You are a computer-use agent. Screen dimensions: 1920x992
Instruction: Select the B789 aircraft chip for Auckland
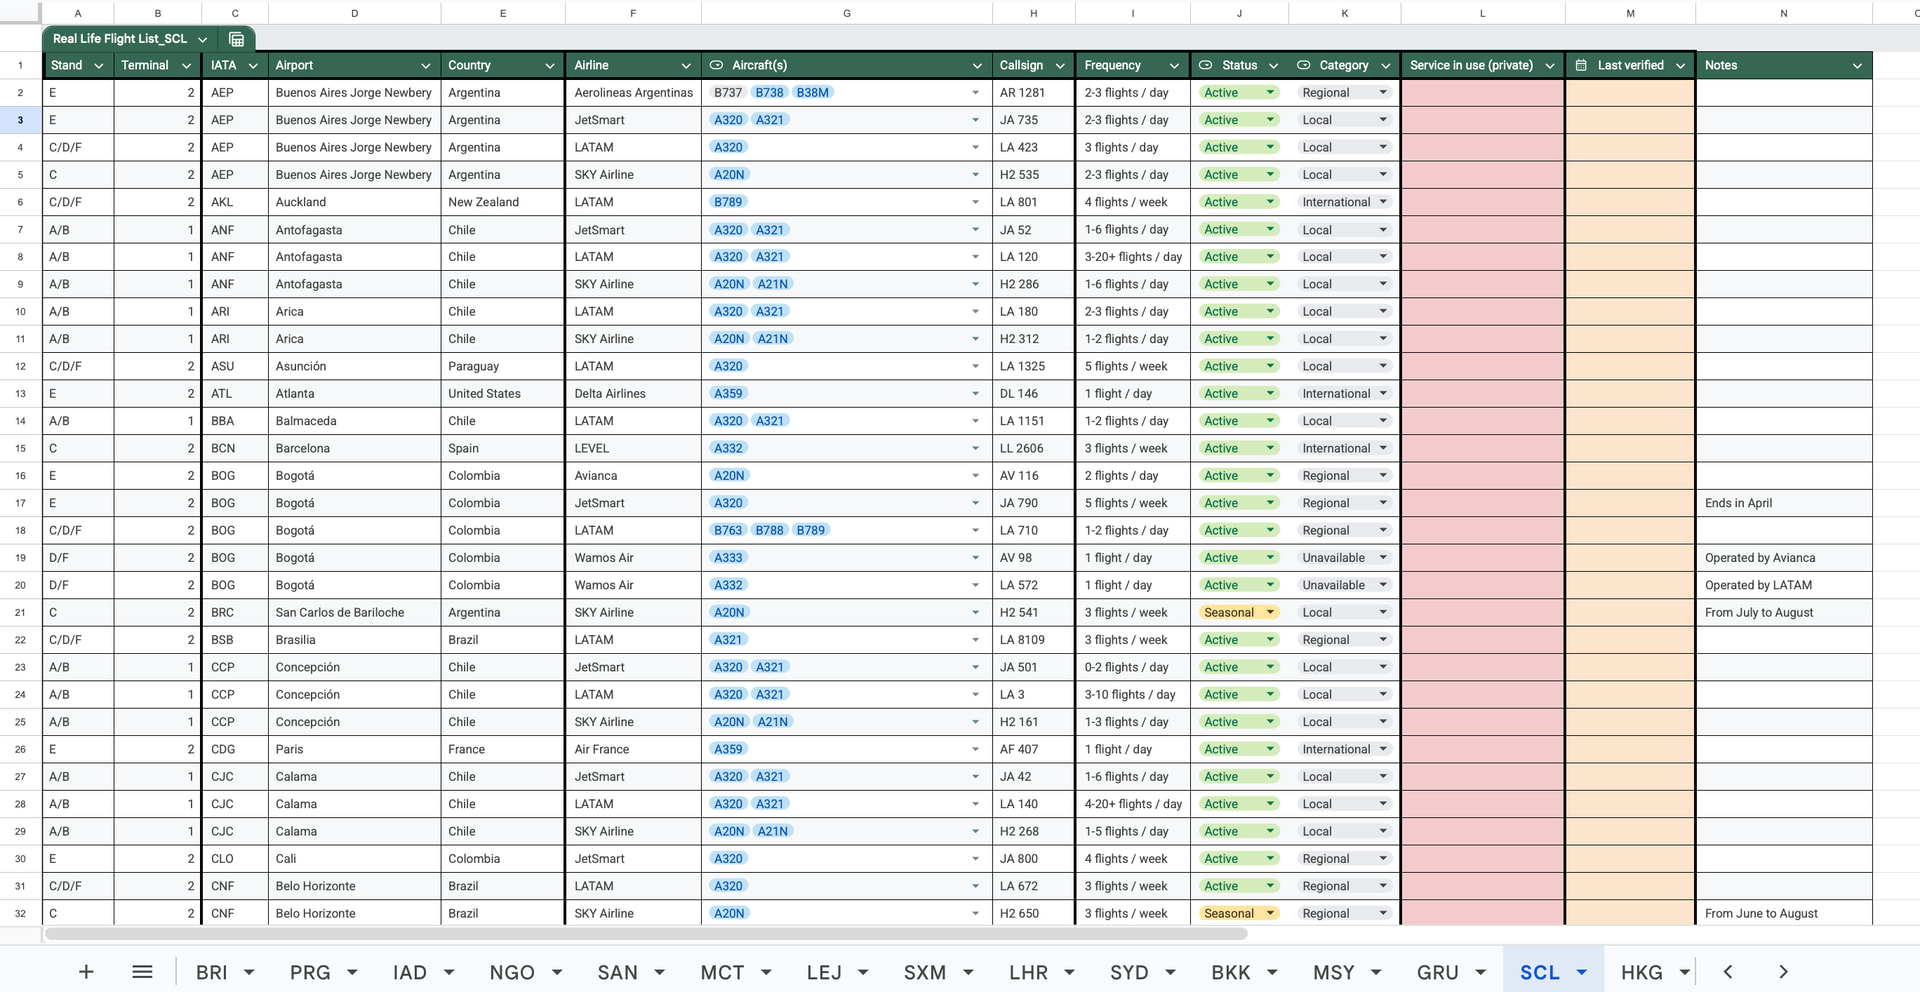point(728,202)
